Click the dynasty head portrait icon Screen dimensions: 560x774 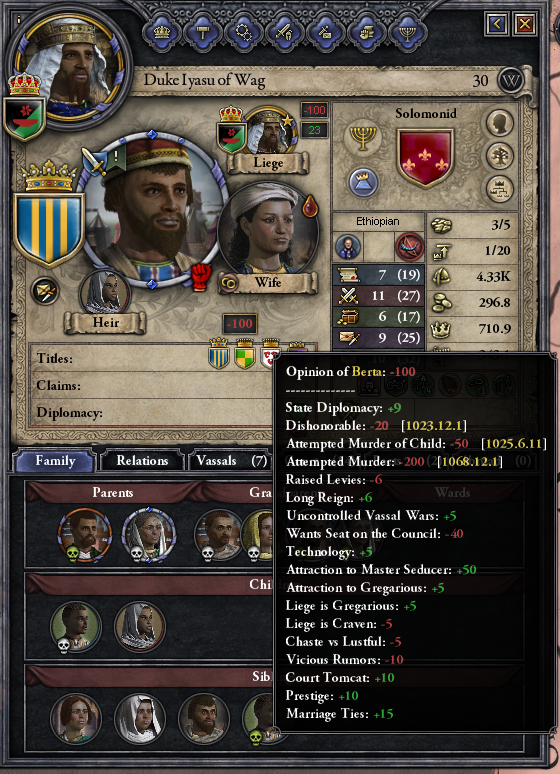pyautogui.click(x=500, y=123)
